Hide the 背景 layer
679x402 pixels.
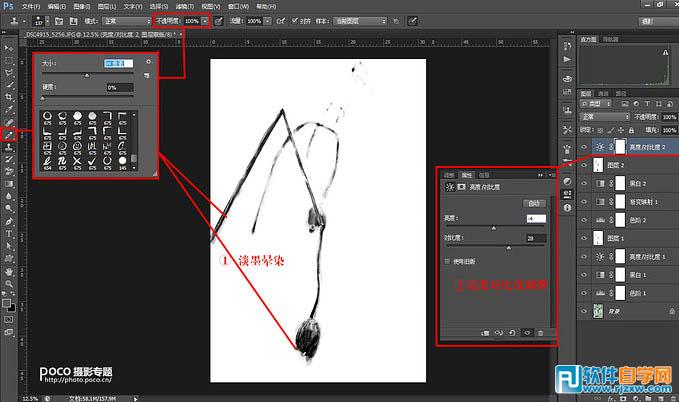(584, 311)
